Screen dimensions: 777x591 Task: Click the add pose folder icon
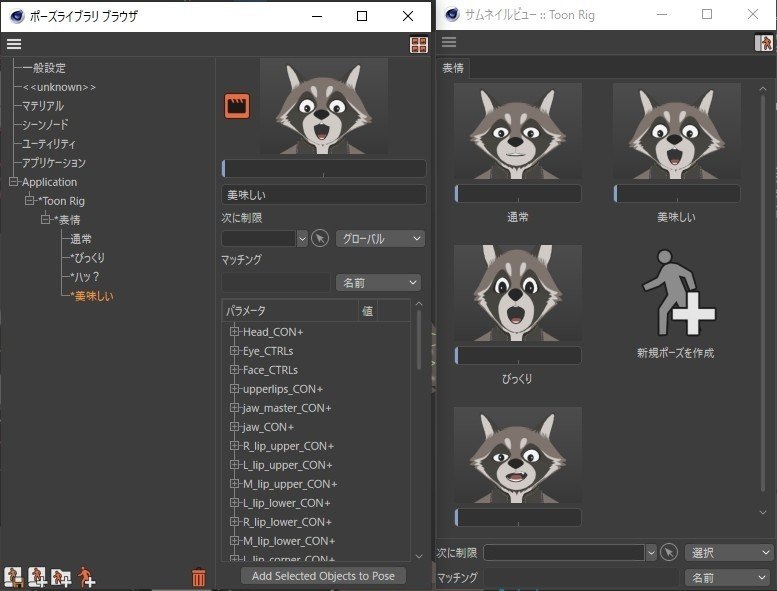tap(61, 577)
